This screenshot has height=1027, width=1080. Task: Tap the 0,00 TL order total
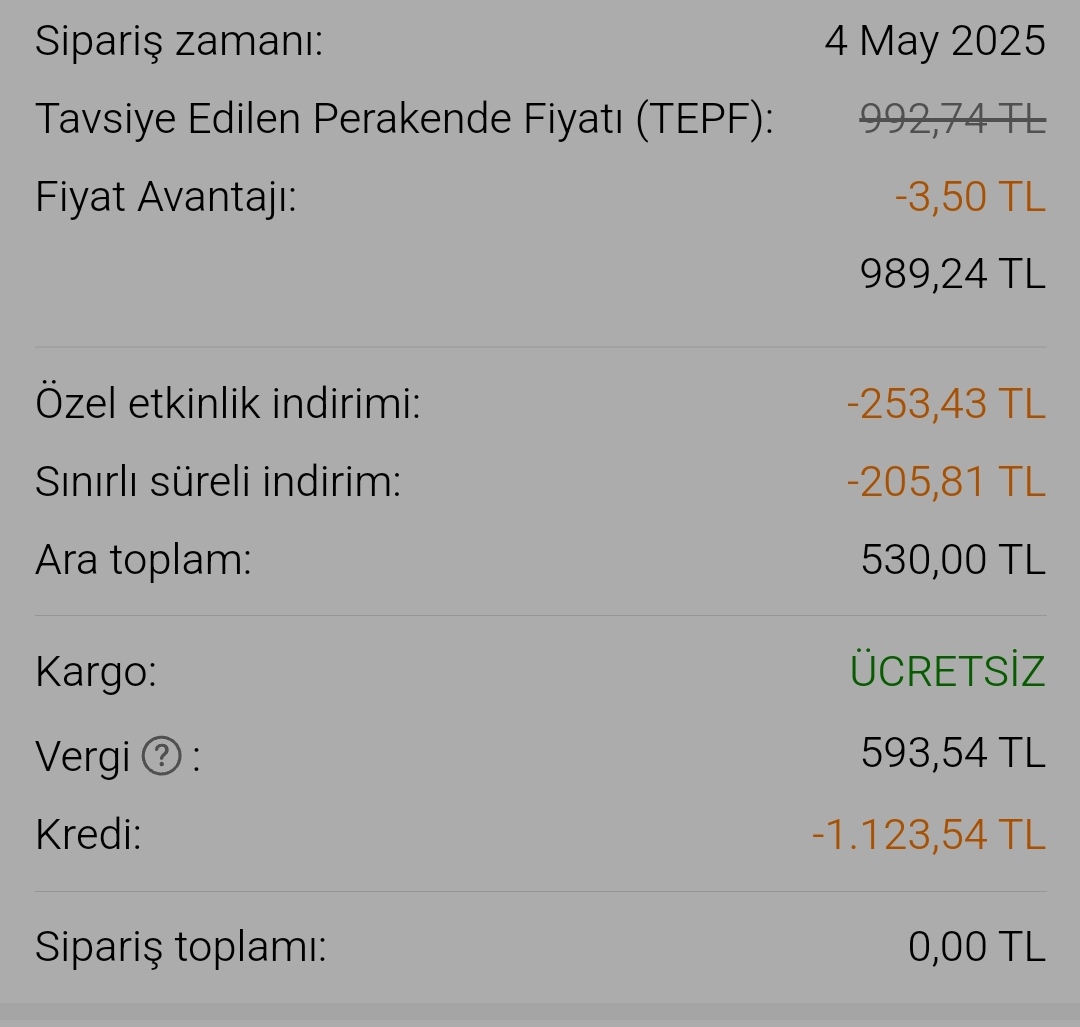click(977, 946)
